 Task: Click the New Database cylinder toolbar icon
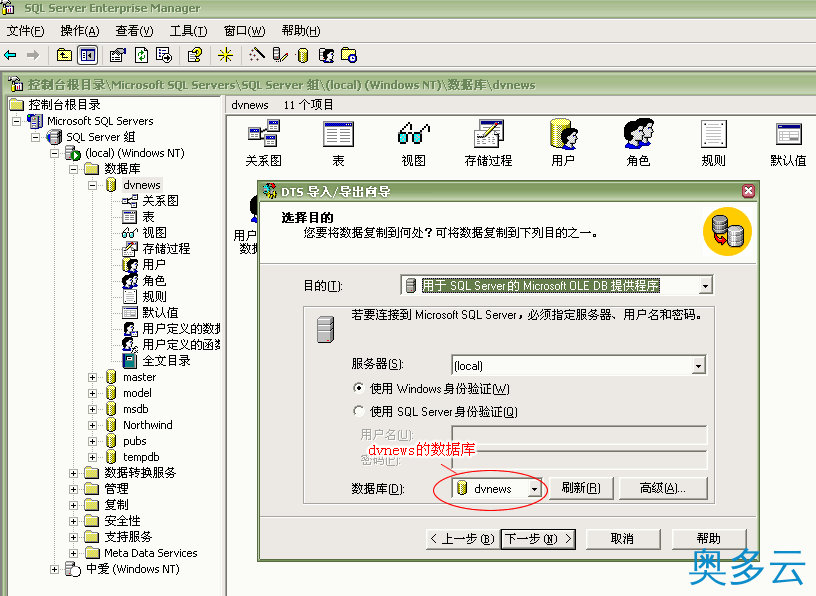303,55
